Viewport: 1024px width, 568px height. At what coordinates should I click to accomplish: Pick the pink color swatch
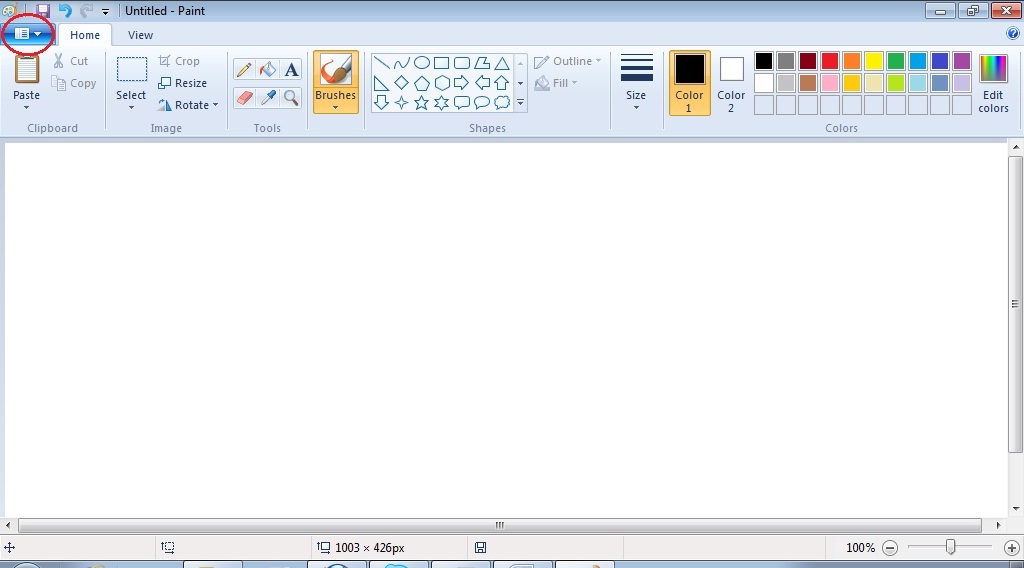[830, 83]
